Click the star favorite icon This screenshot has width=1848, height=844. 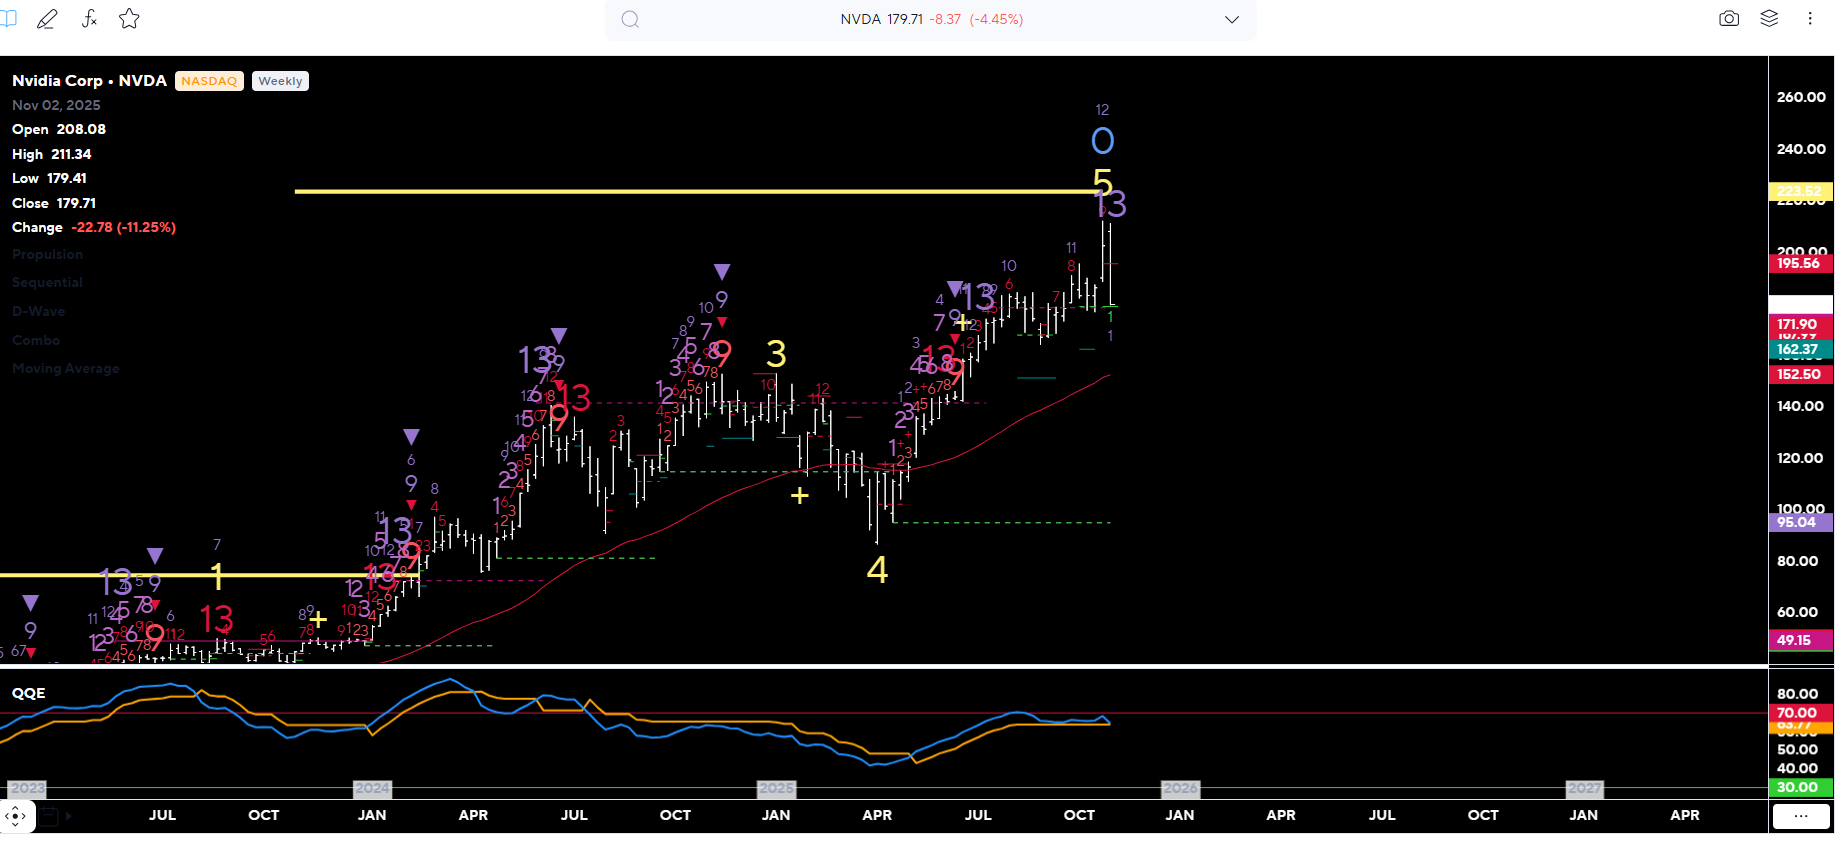129,19
